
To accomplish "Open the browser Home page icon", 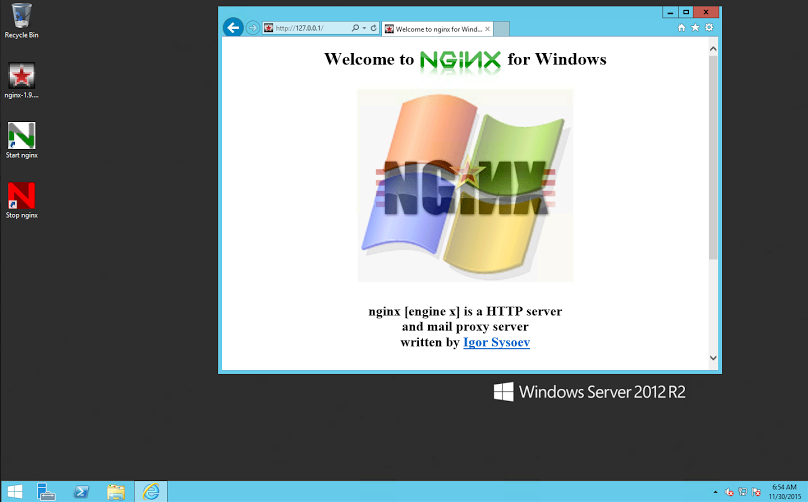I will click(681, 27).
